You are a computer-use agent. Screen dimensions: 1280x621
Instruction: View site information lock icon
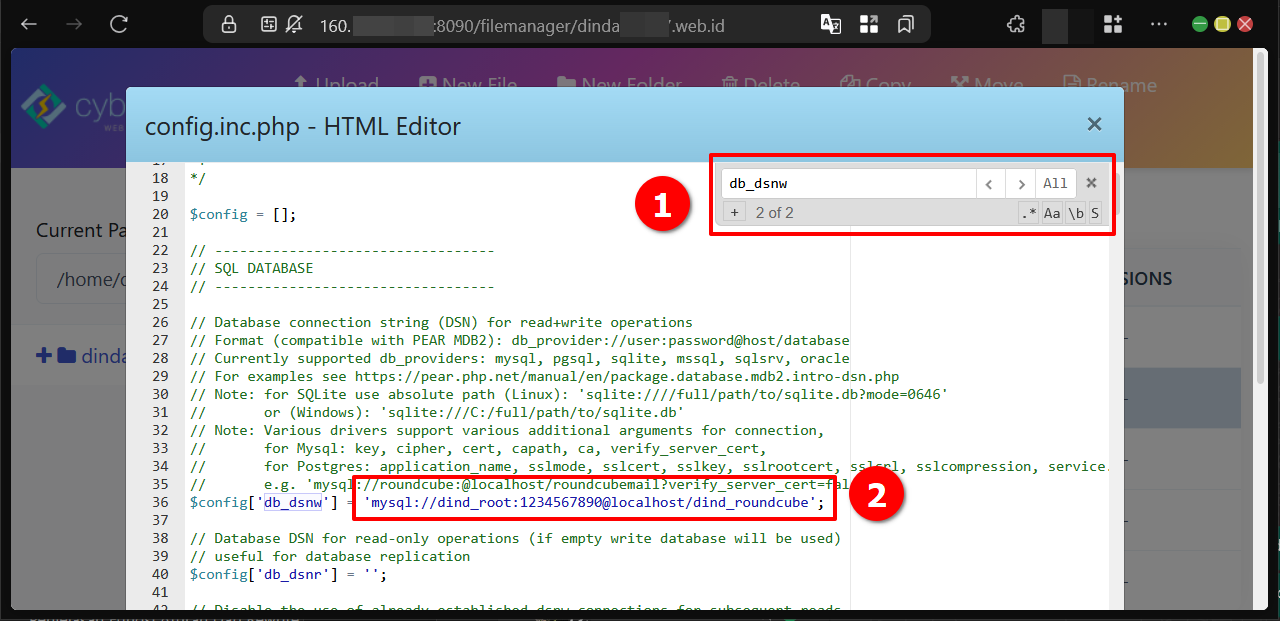[x=229, y=24]
